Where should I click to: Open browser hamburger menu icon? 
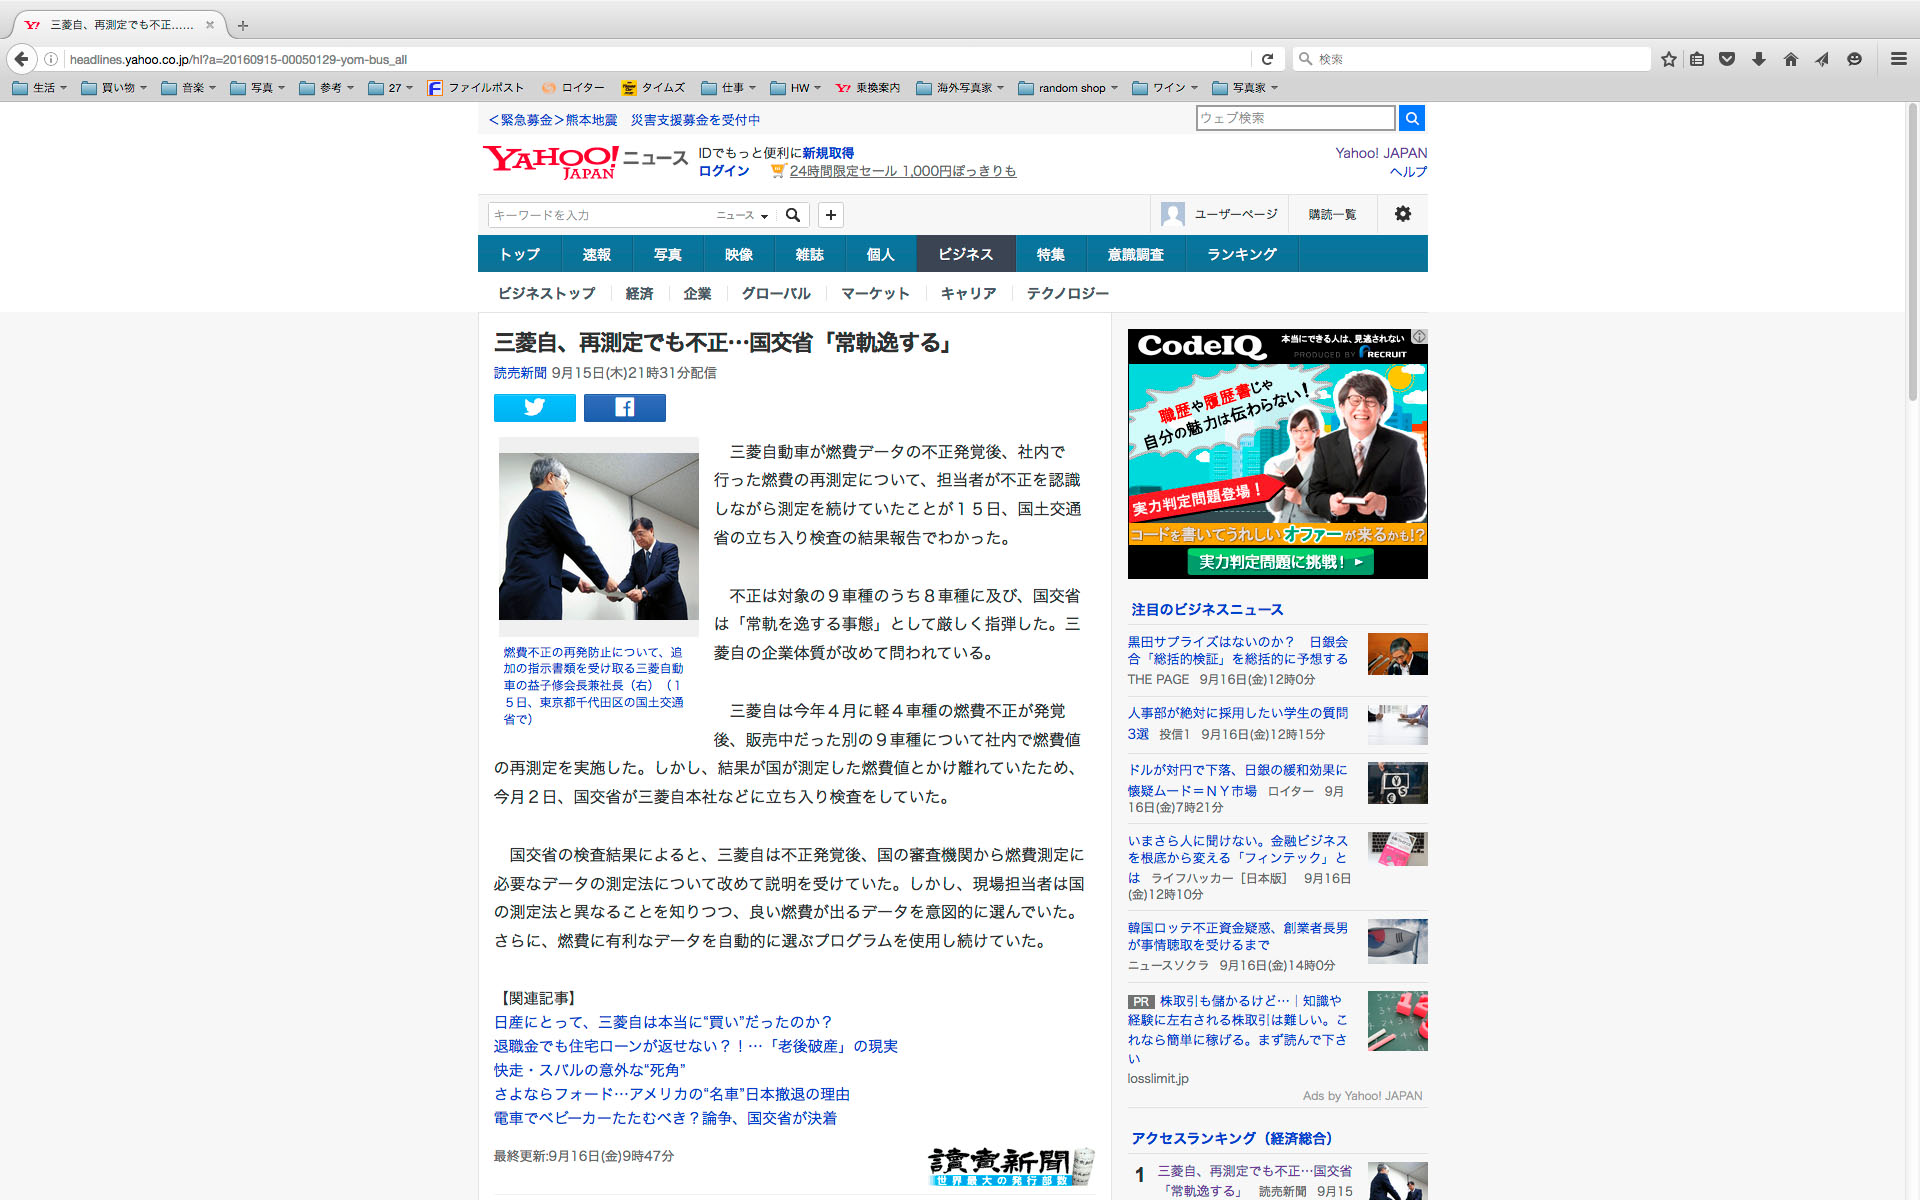[x=1898, y=59]
